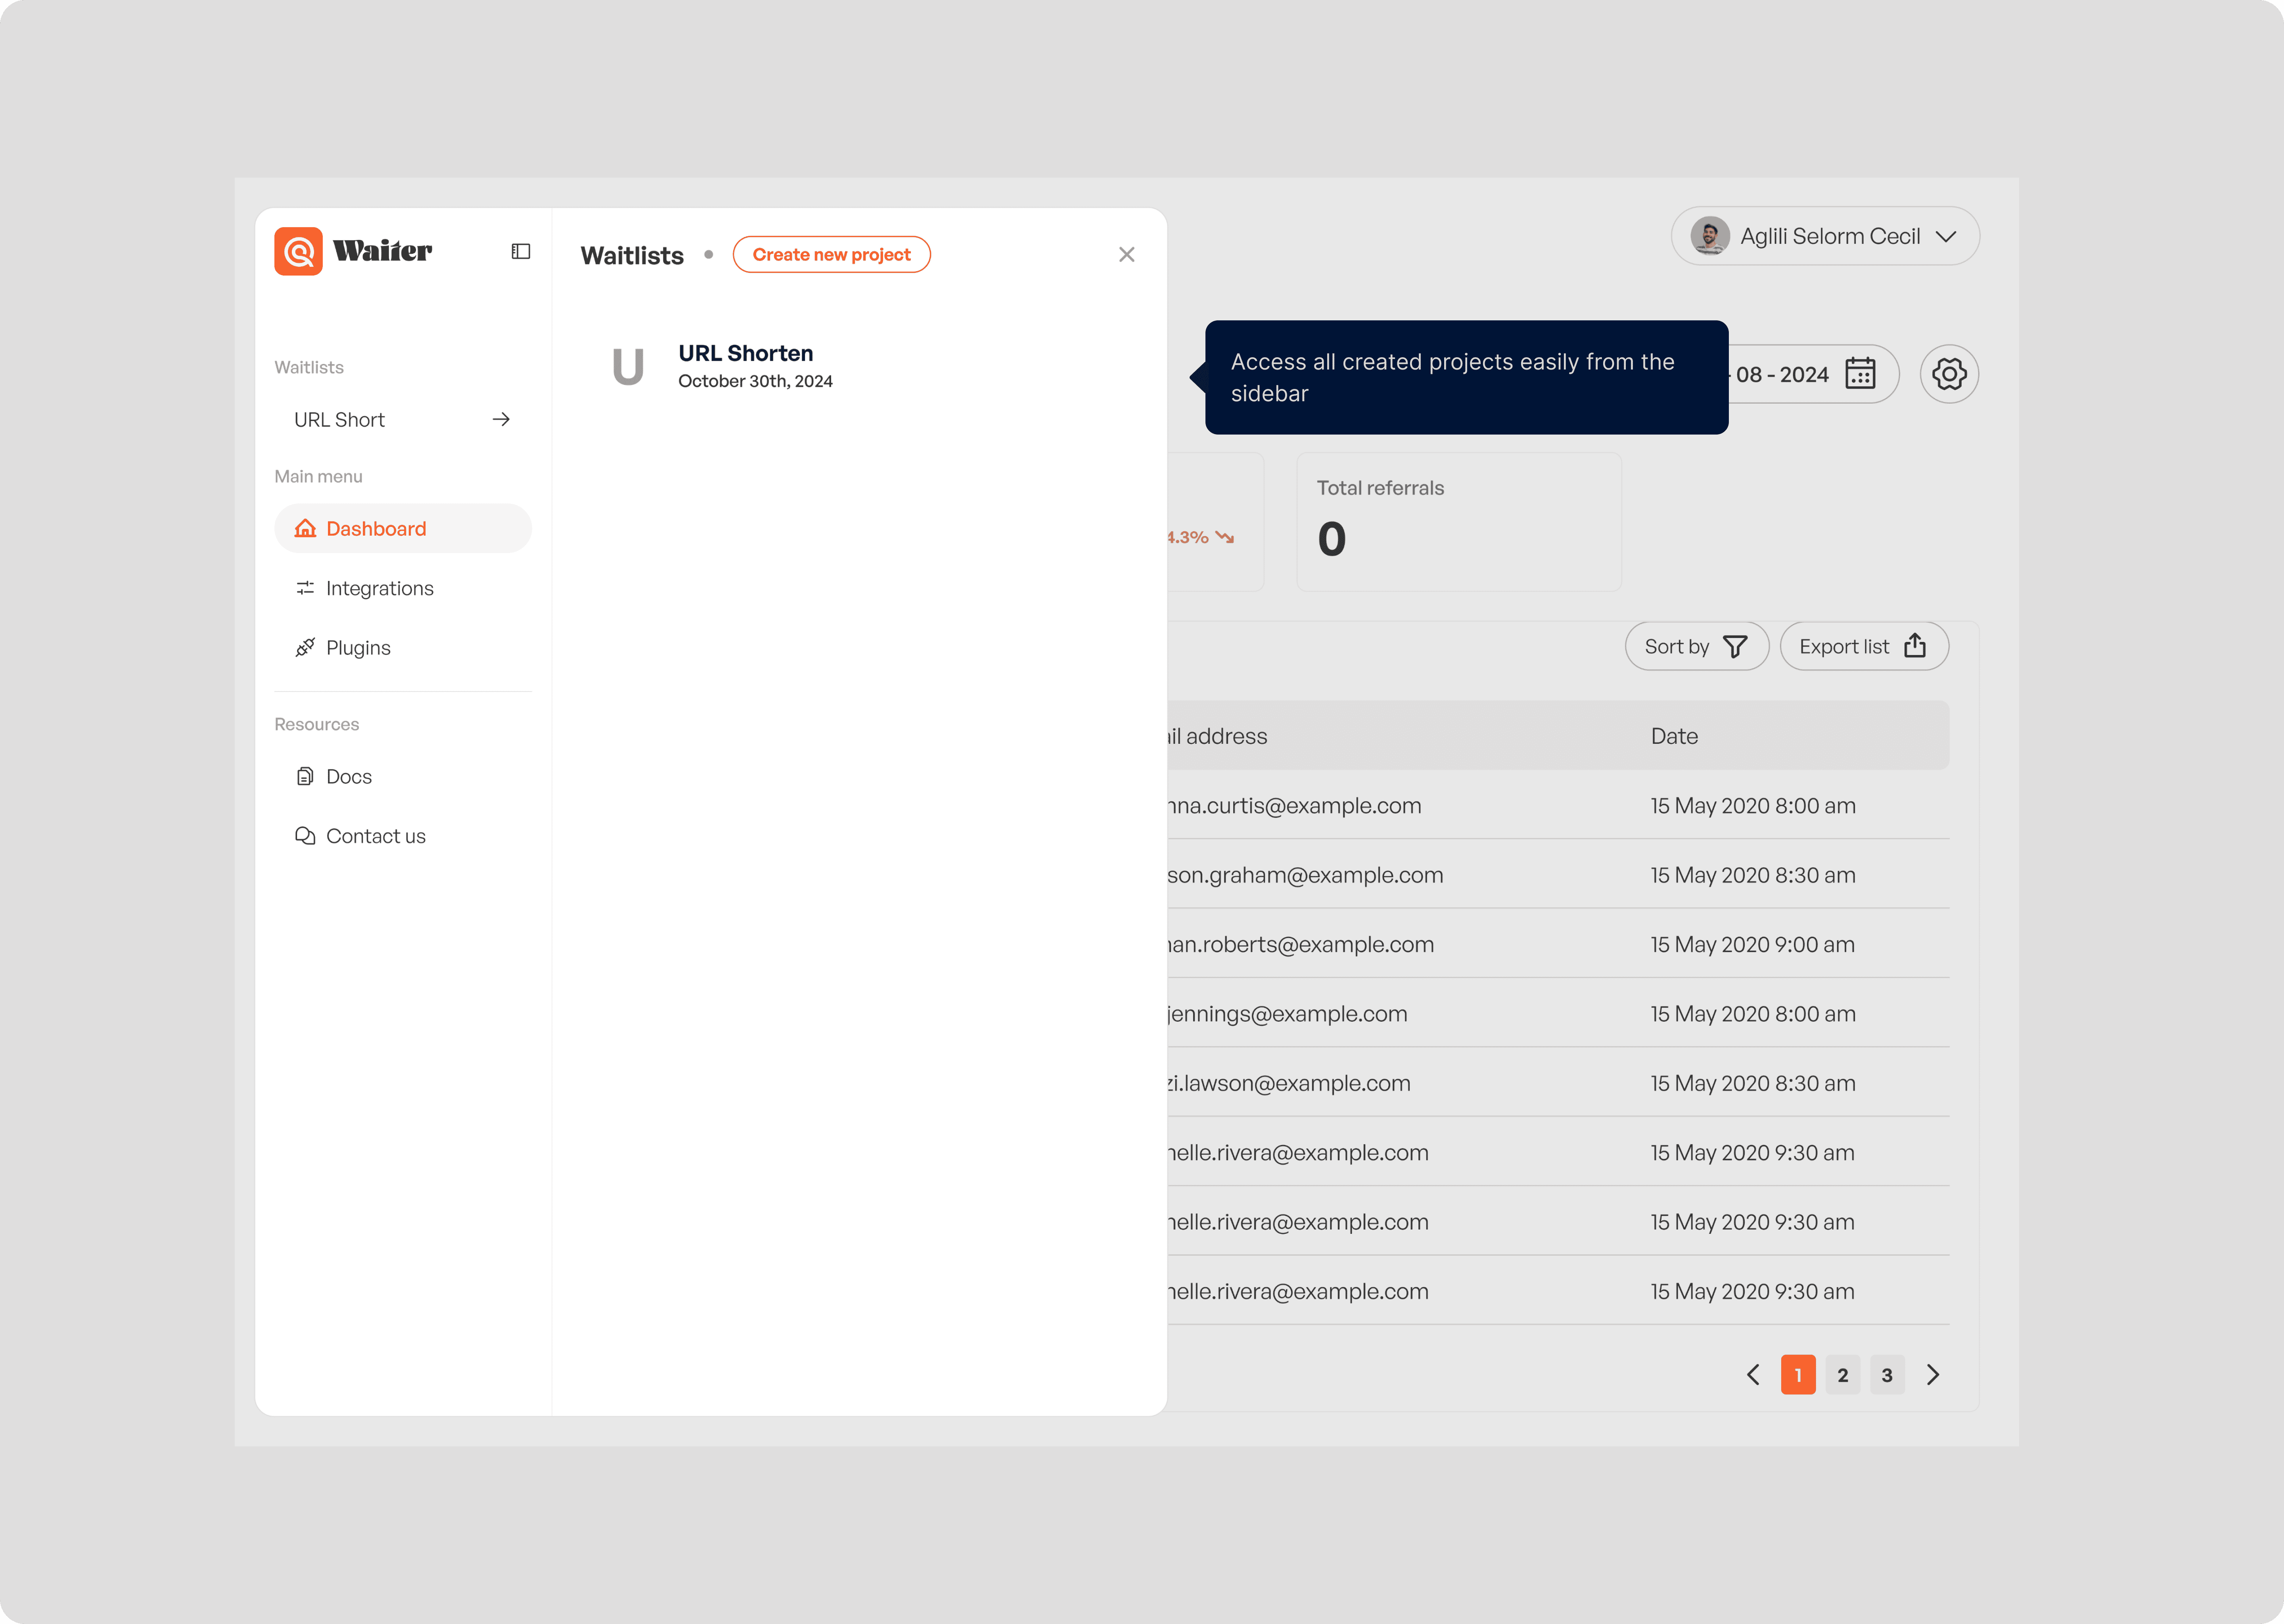Open the calendar date picker icon
The width and height of the screenshot is (2284, 1624).
click(1859, 374)
